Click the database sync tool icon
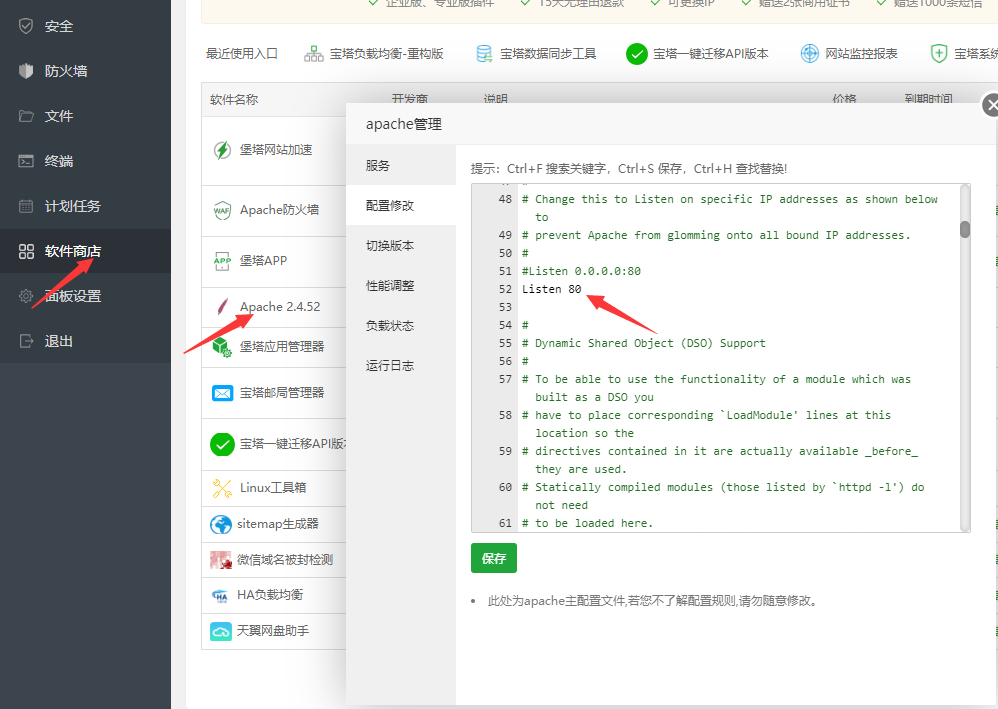 (484, 54)
